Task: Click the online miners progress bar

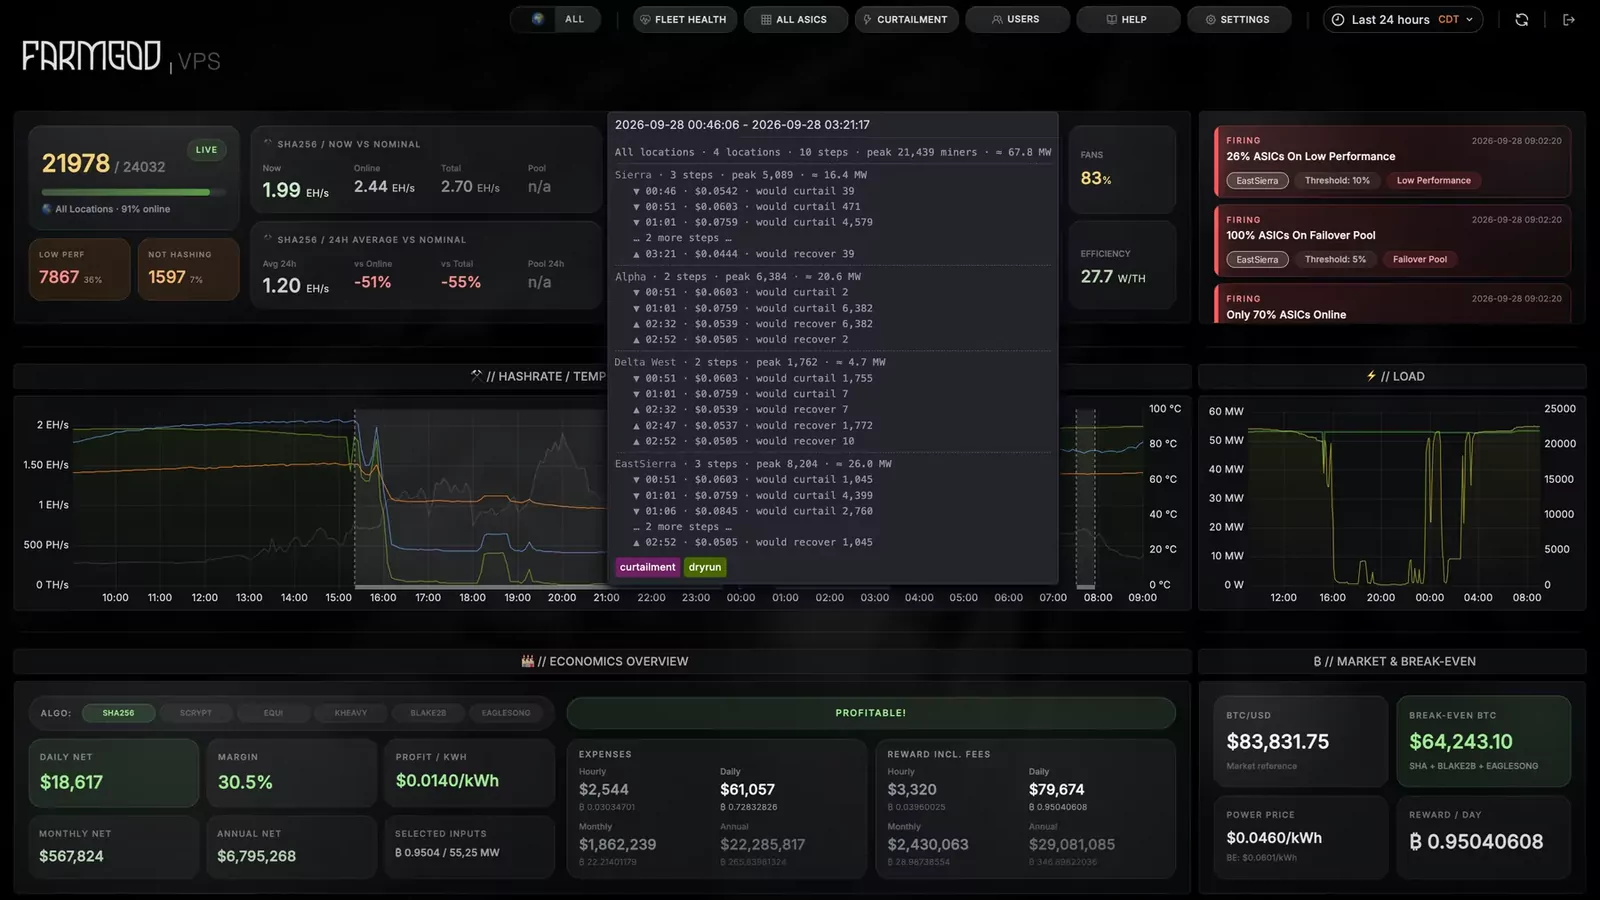Action: (x=133, y=192)
